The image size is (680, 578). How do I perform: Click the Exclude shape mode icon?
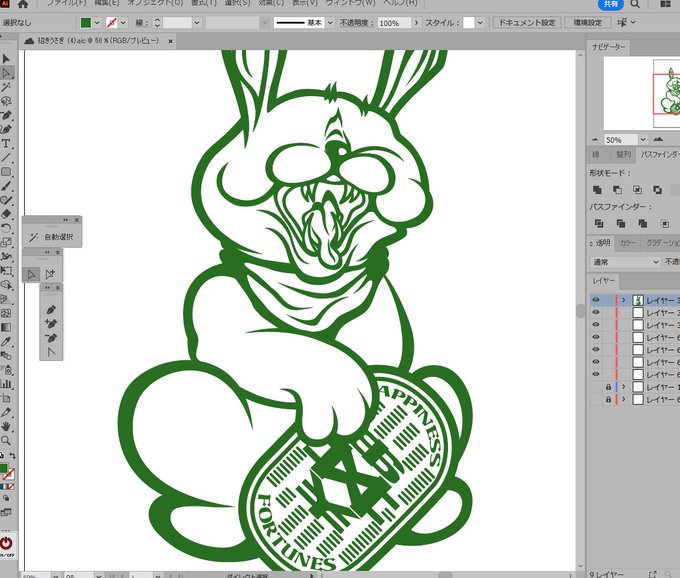coord(657,189)
